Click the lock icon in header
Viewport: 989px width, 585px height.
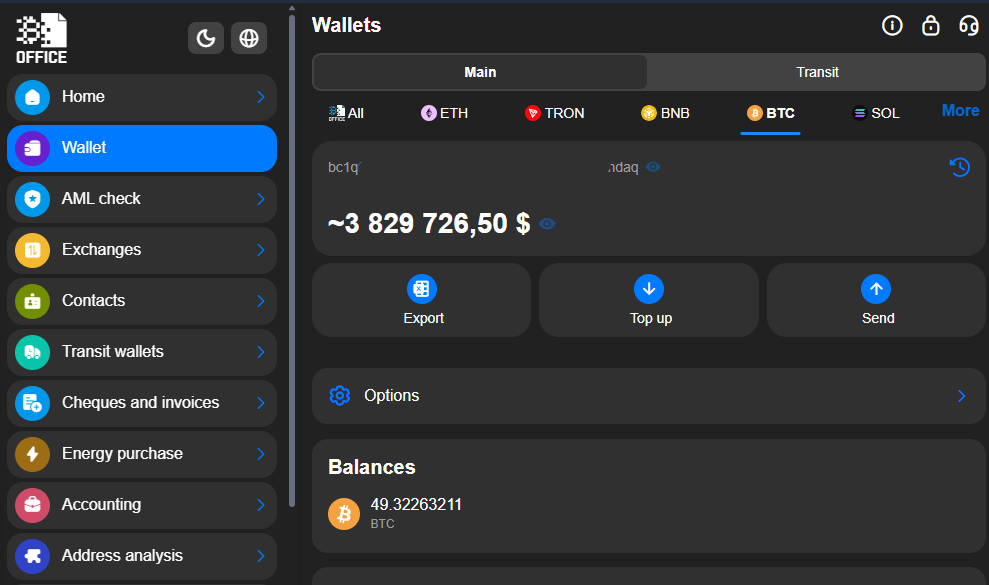pyautogui.click(x=930, y=26)
